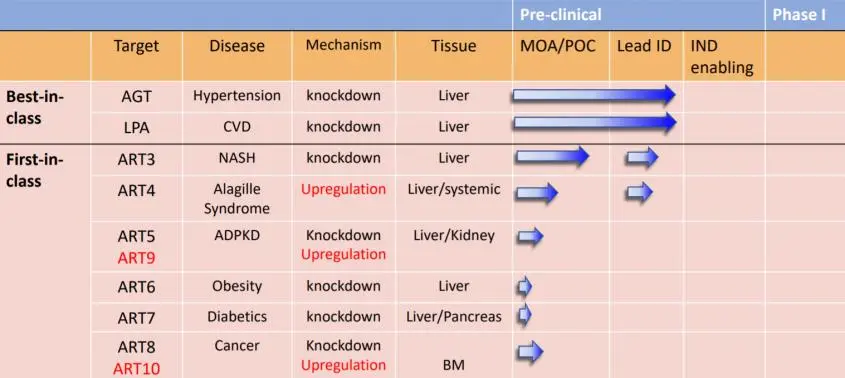Click the AGT progress arrow

click(x=594, y=95)
